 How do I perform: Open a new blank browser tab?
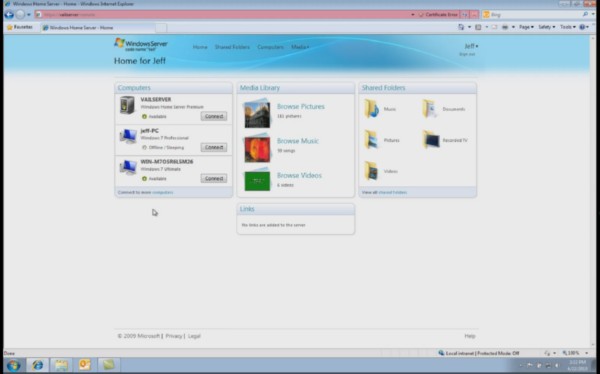(161, 28)
